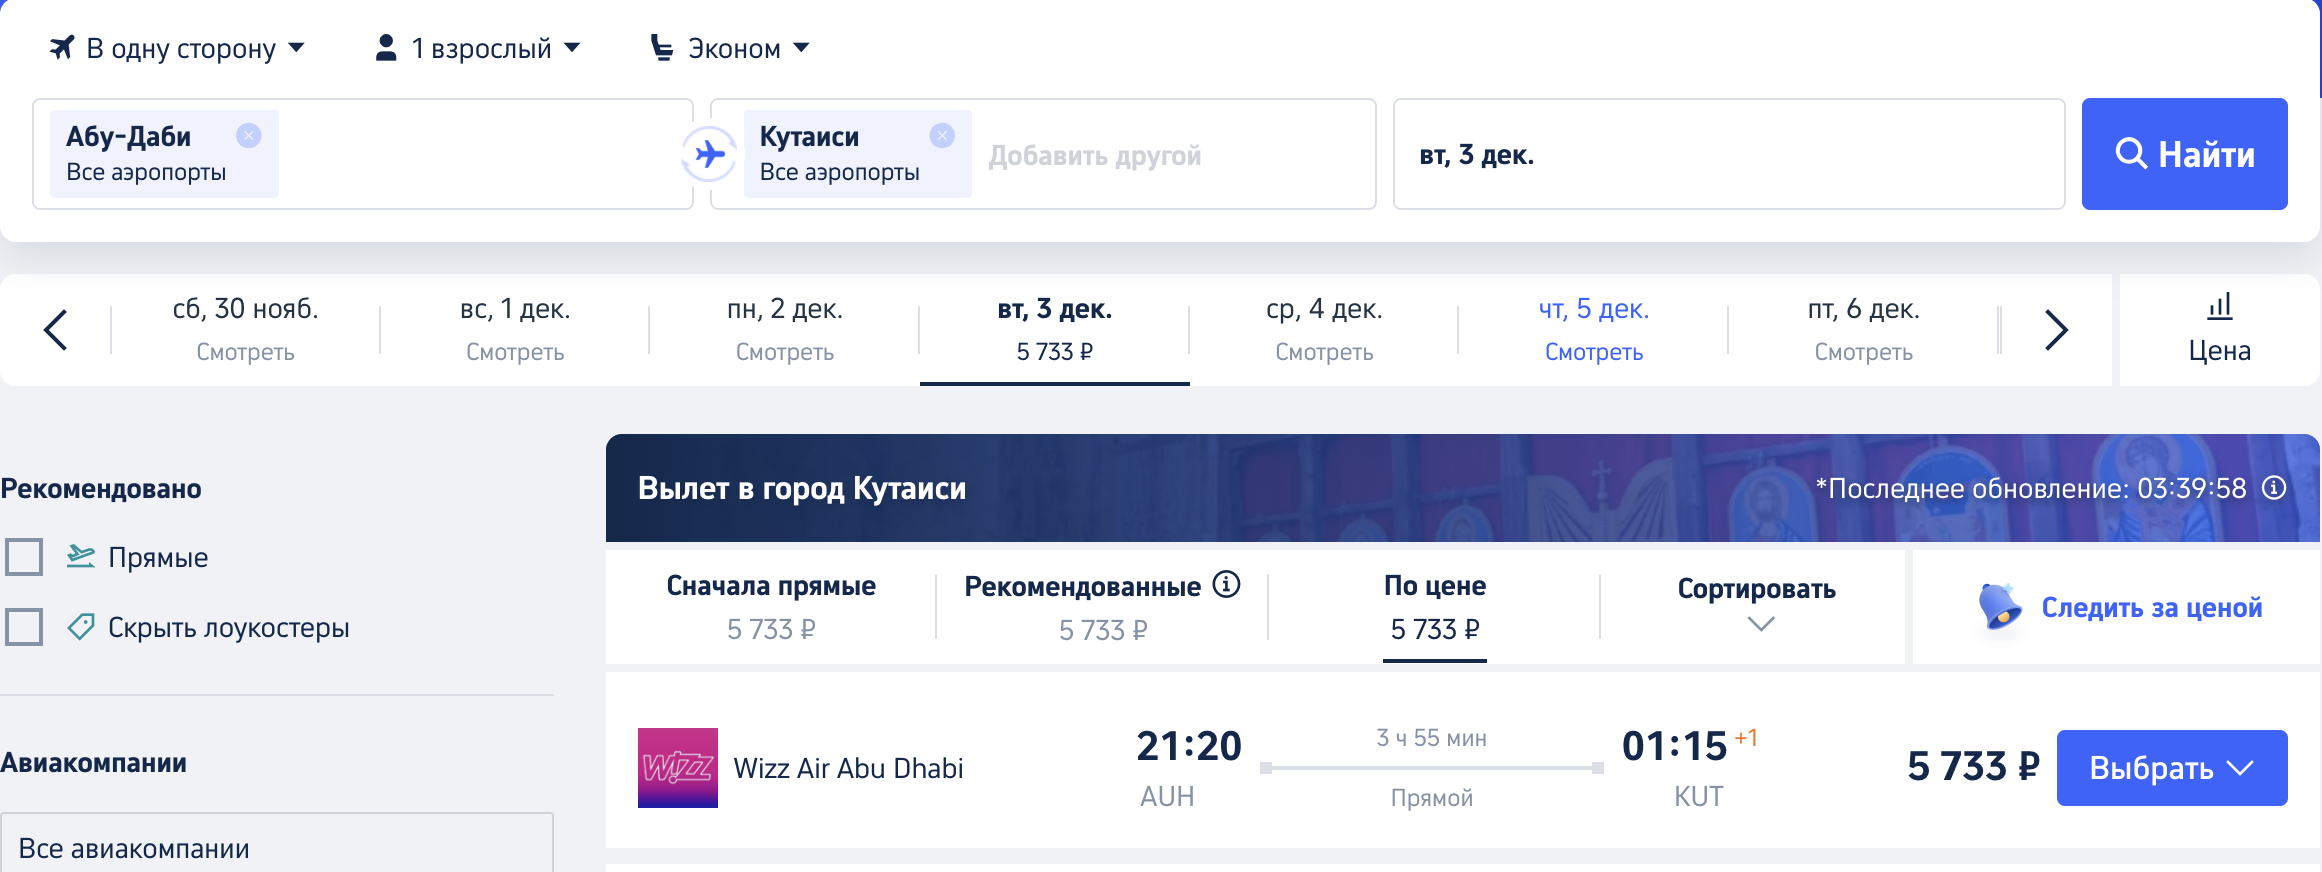Screen dimensions: 2322x872
Task: Open the В одну сторону trip type dropdown
Action: [177, 48]
